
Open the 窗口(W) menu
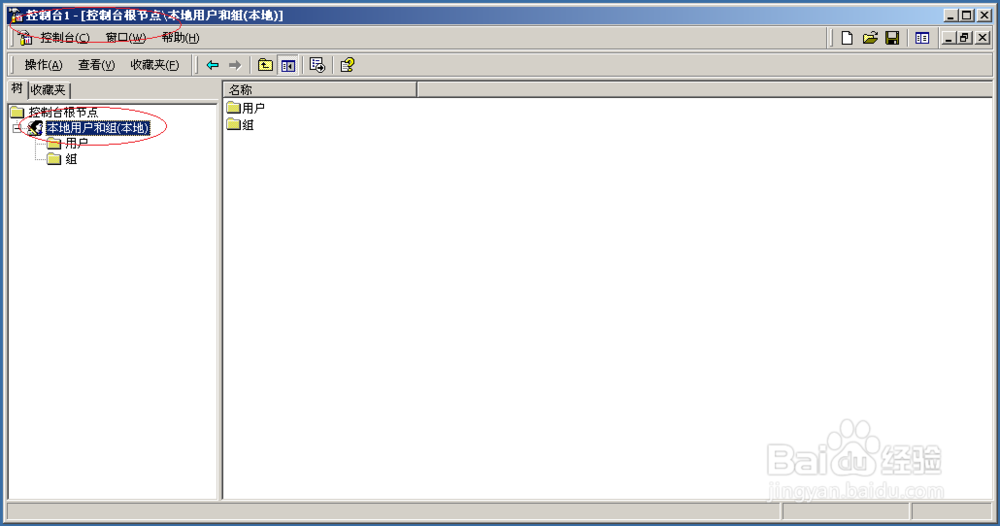126,38
